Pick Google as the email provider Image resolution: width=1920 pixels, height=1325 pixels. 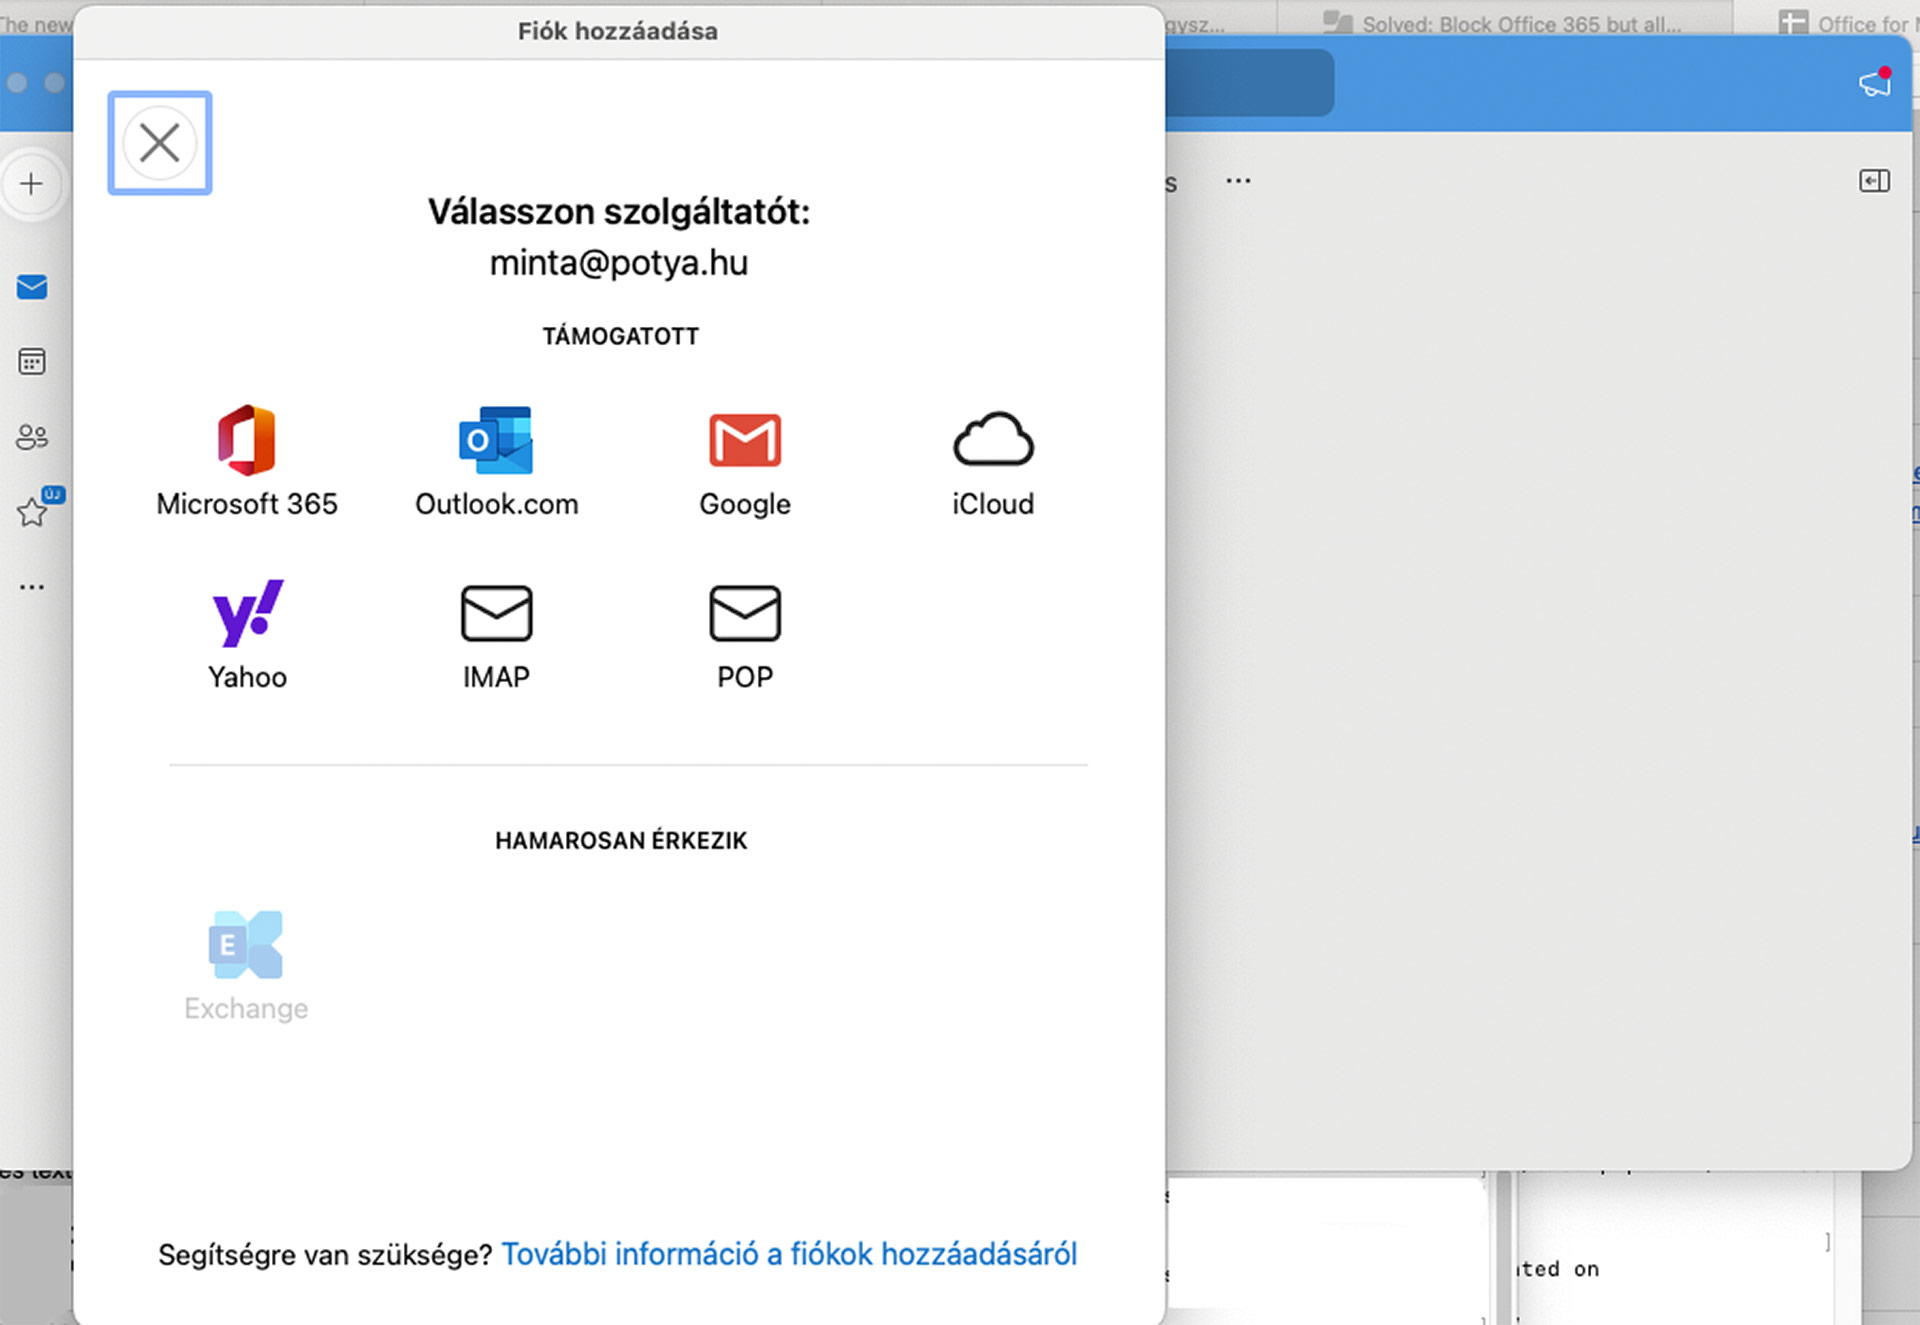(x=745, y=462)
